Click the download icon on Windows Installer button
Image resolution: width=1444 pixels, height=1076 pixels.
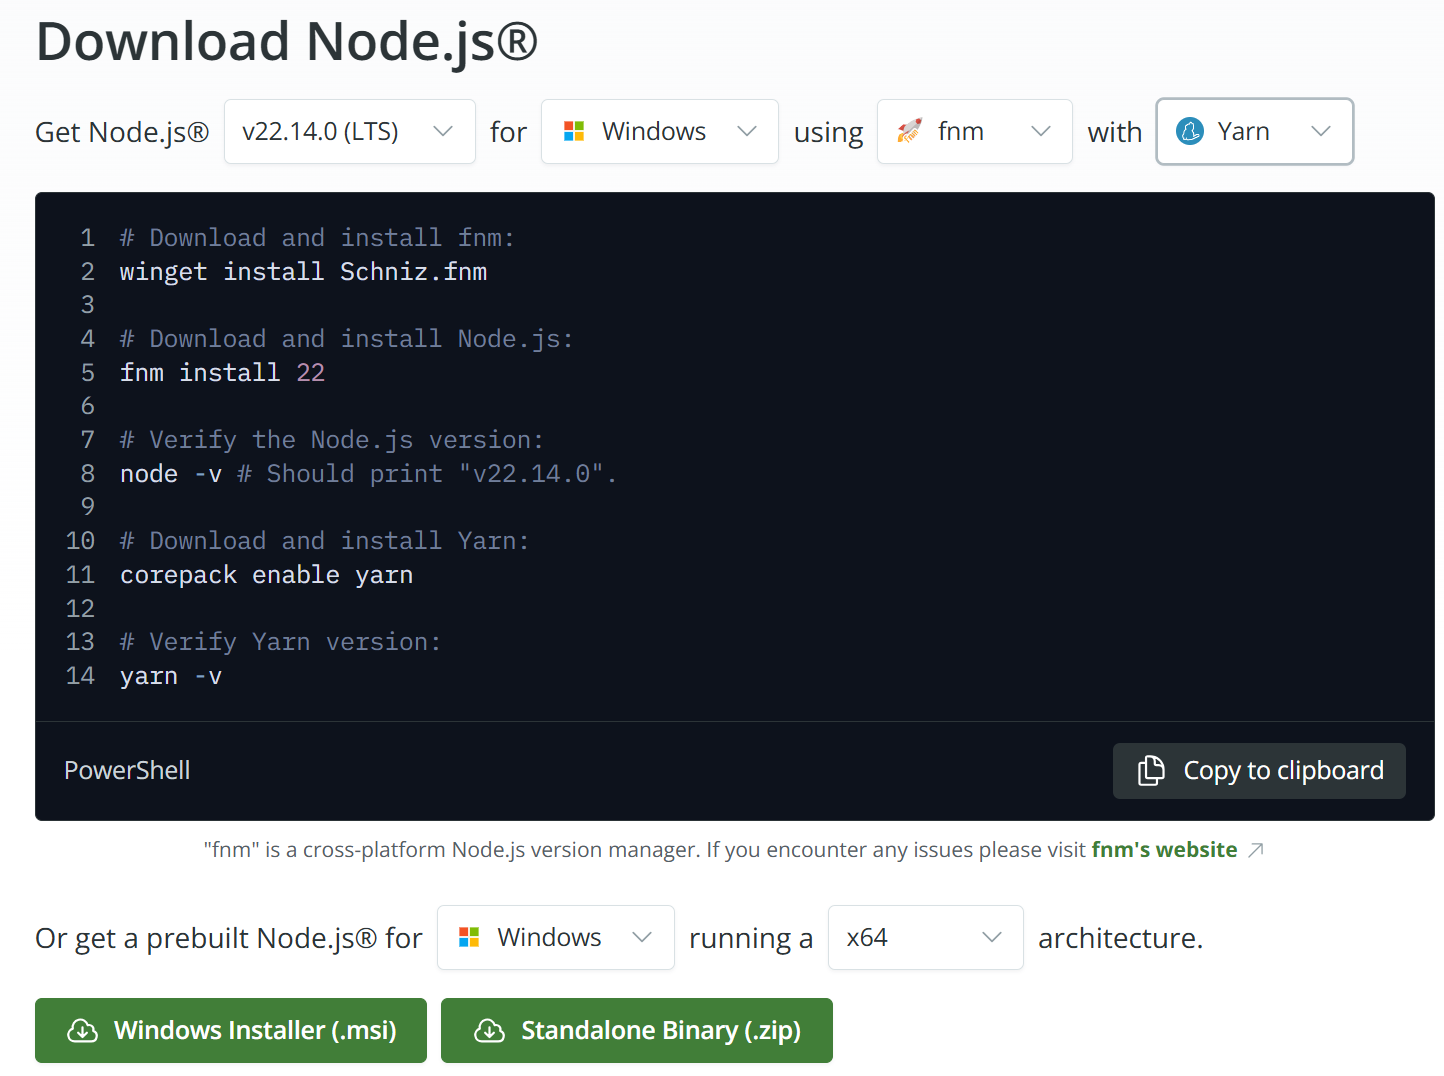click(x=82, y=1031)
